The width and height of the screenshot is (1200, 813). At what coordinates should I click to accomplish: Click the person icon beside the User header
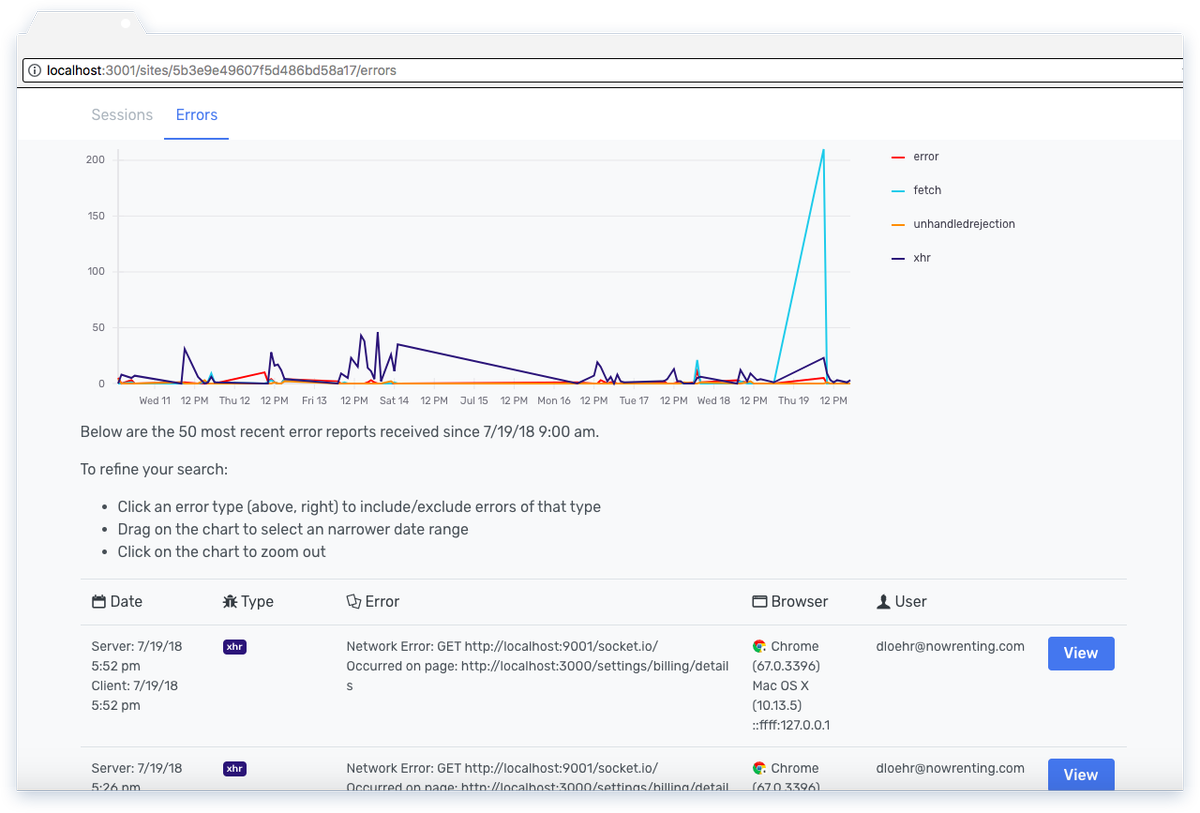[883, 602]
